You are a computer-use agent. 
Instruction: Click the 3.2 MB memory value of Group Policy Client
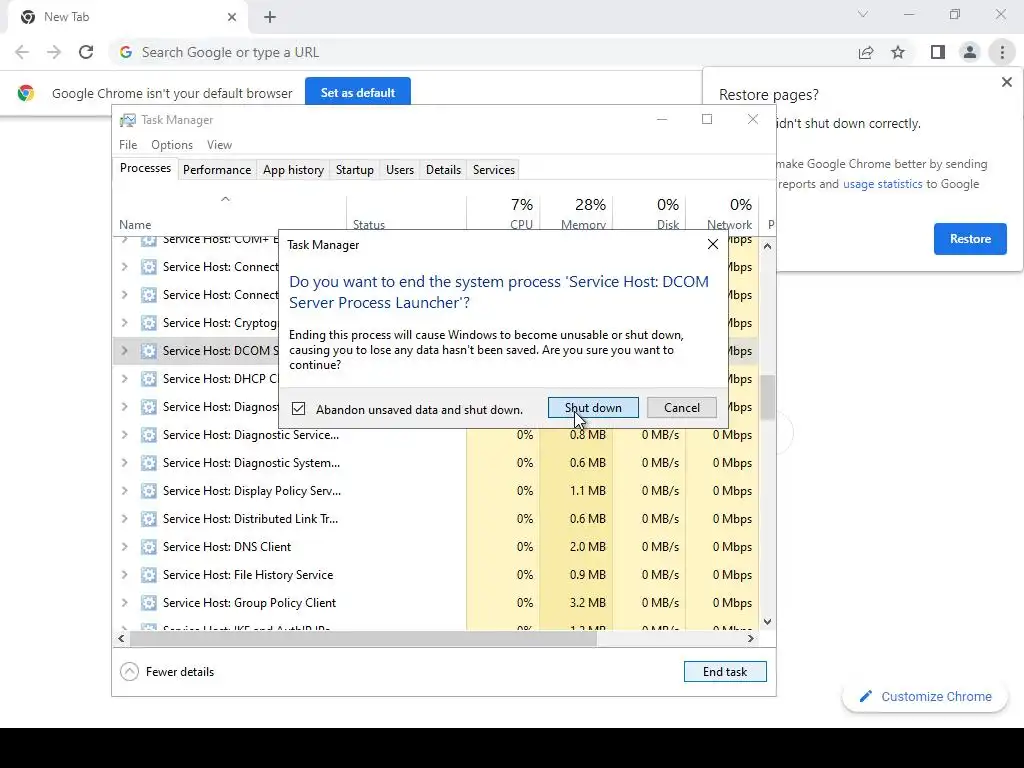pyautogui.click(x=588, y=603)
